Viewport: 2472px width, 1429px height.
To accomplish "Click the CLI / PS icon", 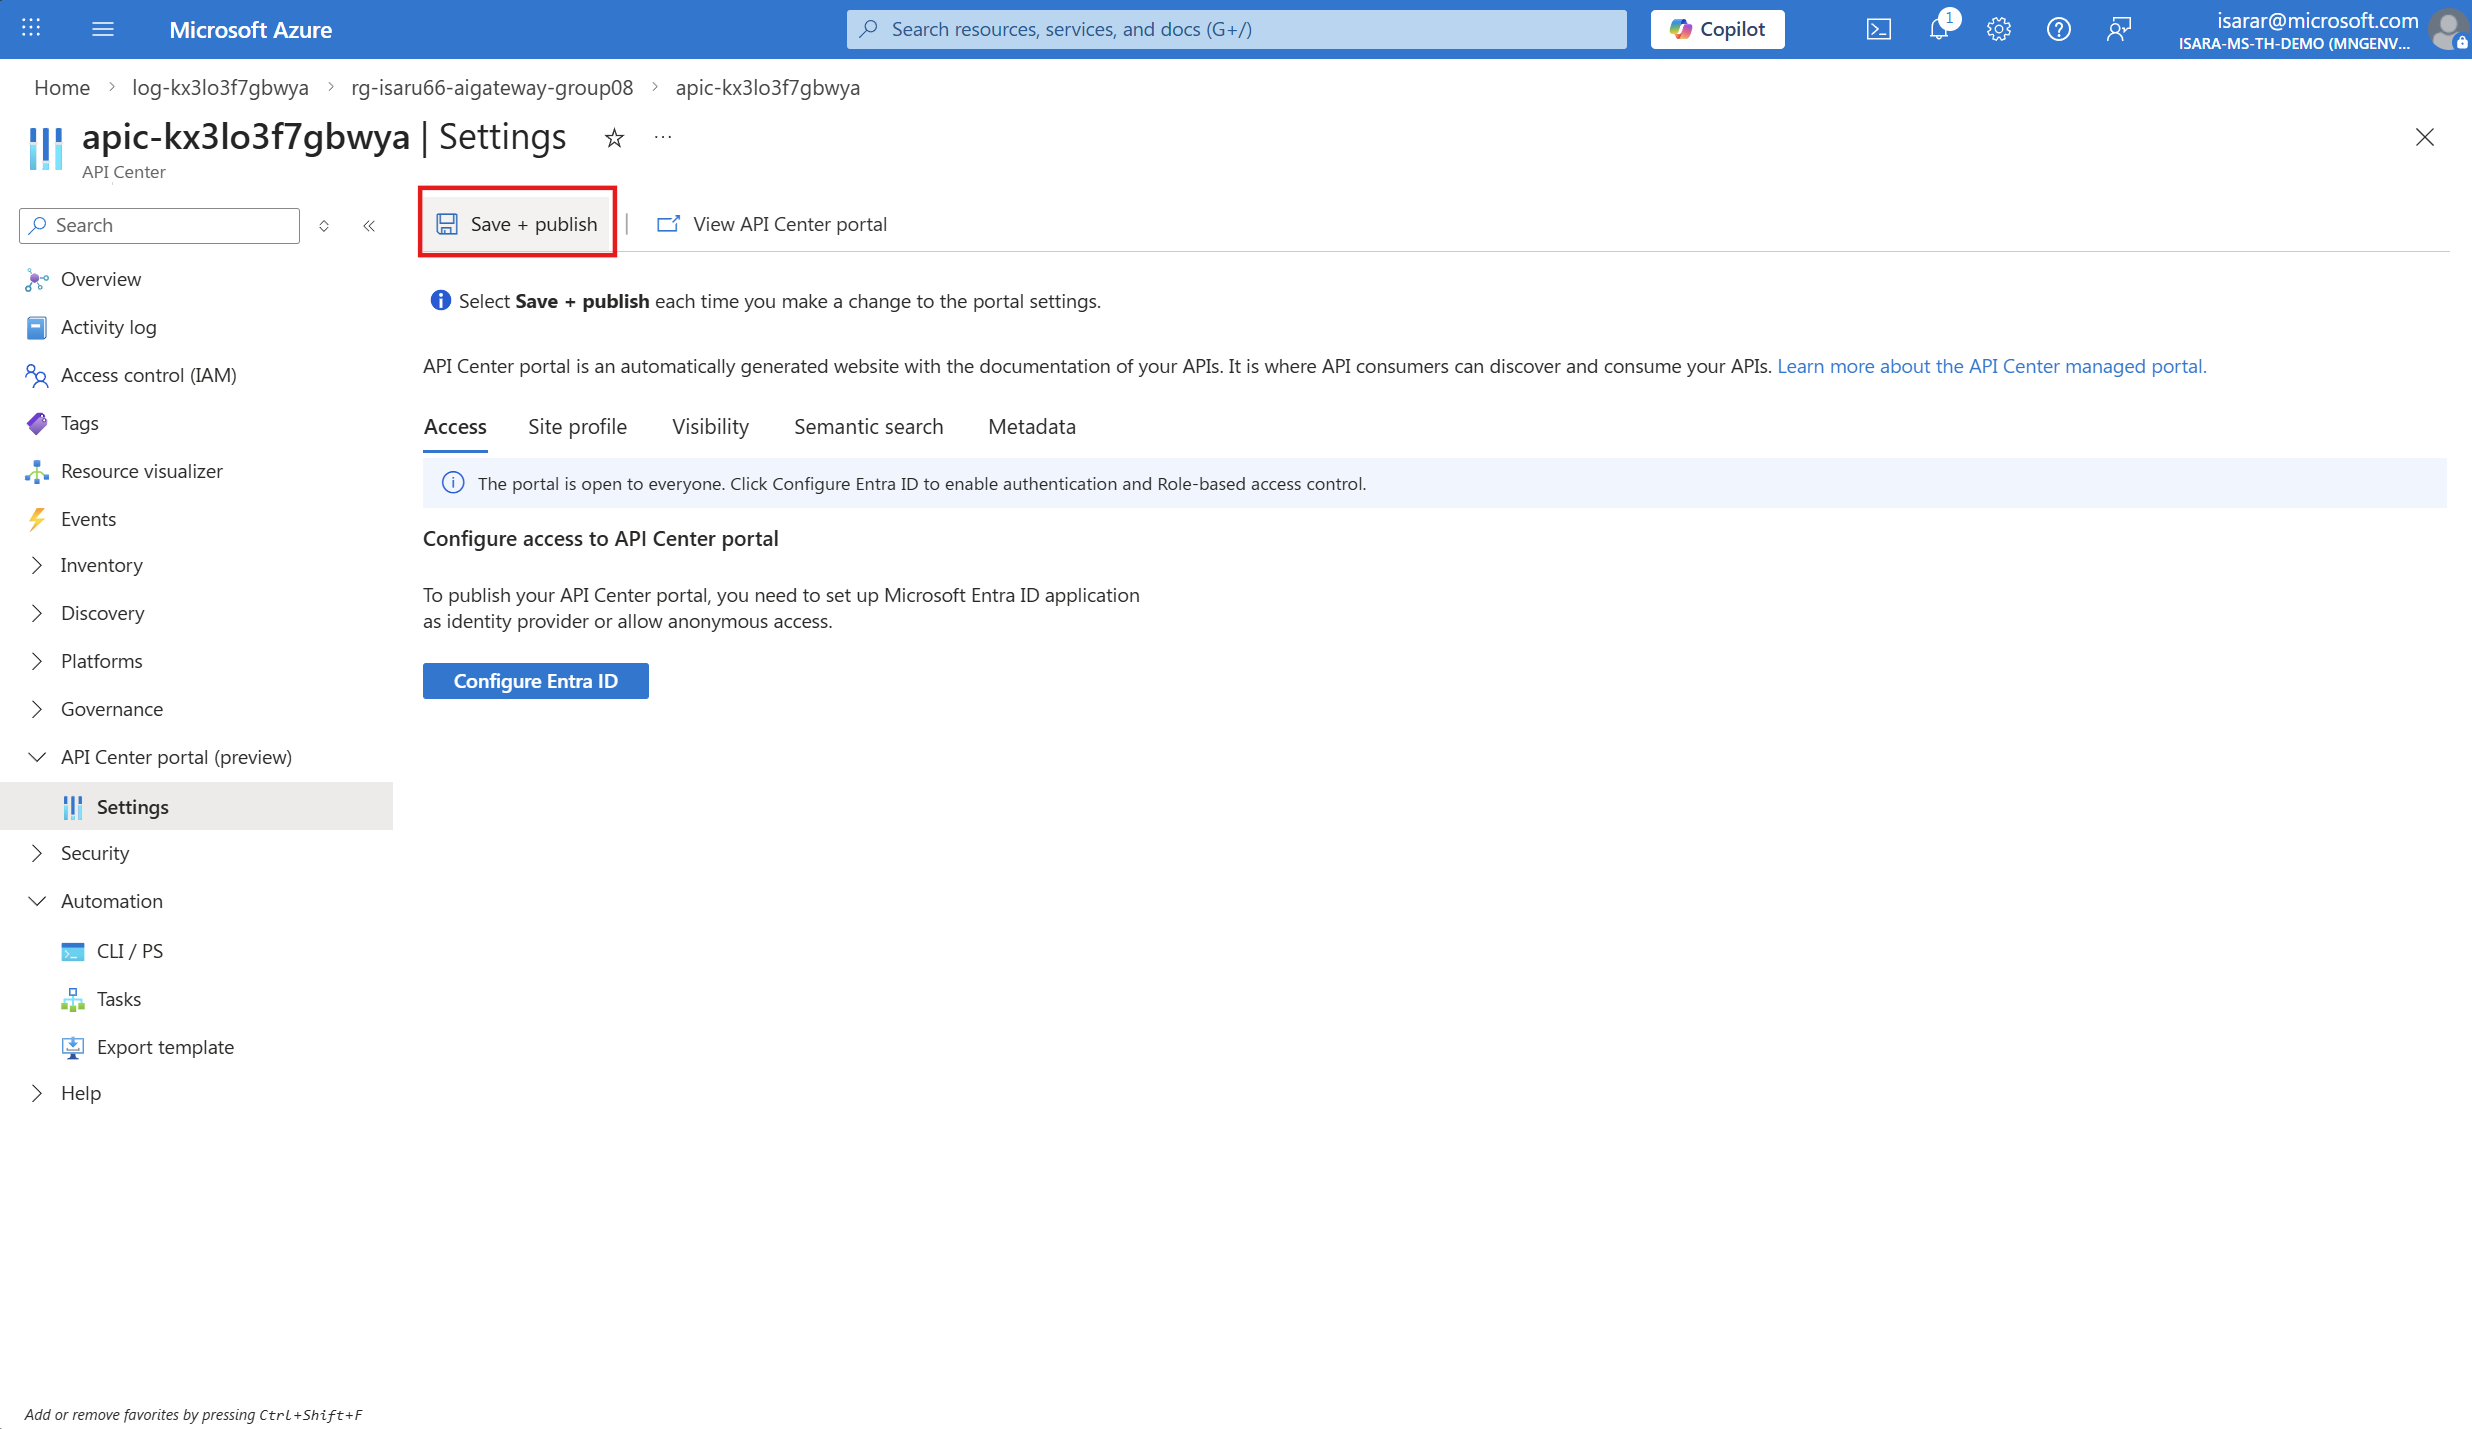I will 73,951.
